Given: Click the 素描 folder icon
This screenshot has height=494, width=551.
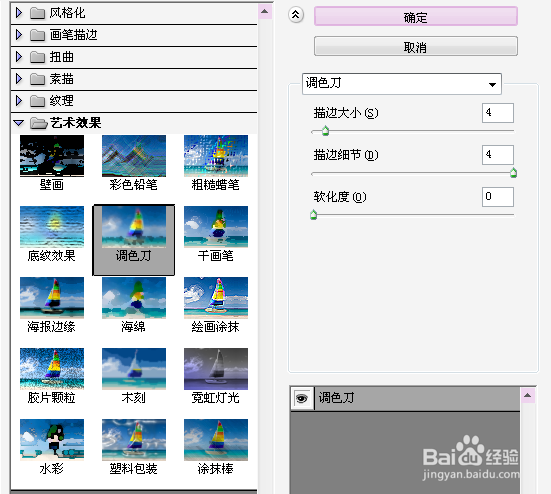Looking at the screenshot, I should point(37,79).
